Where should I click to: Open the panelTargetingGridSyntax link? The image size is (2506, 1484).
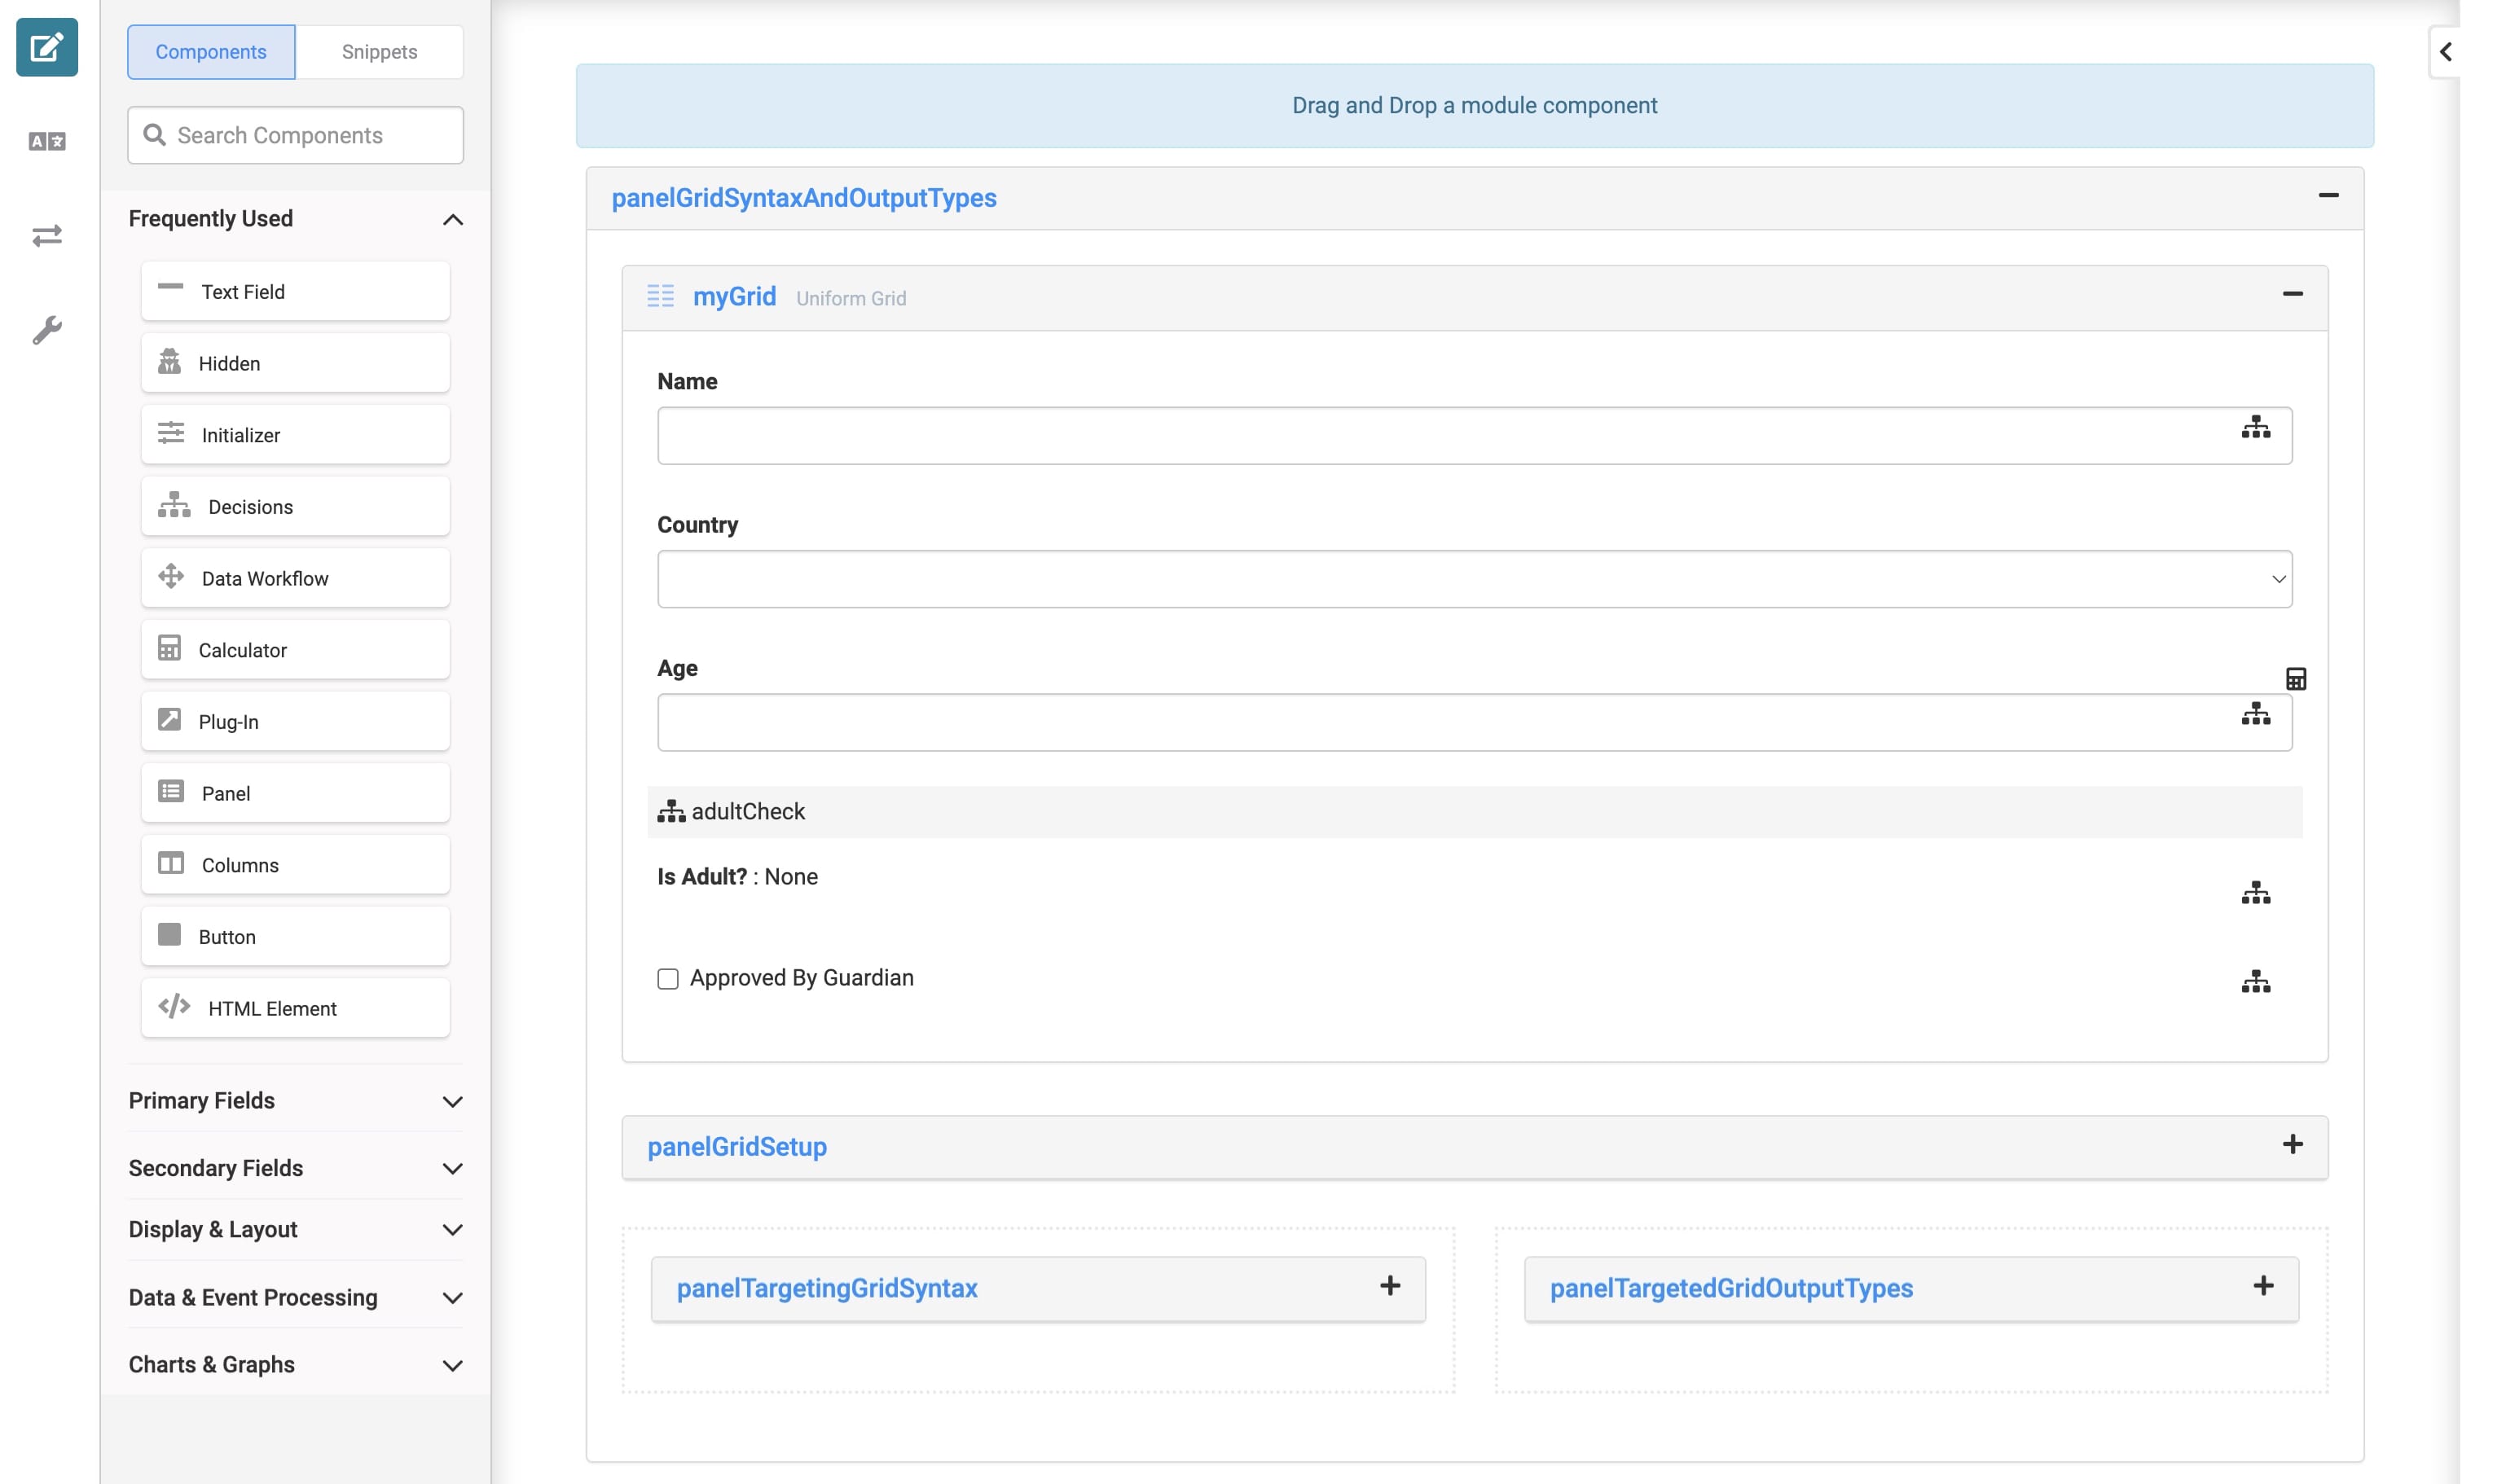click(827, 1288)
